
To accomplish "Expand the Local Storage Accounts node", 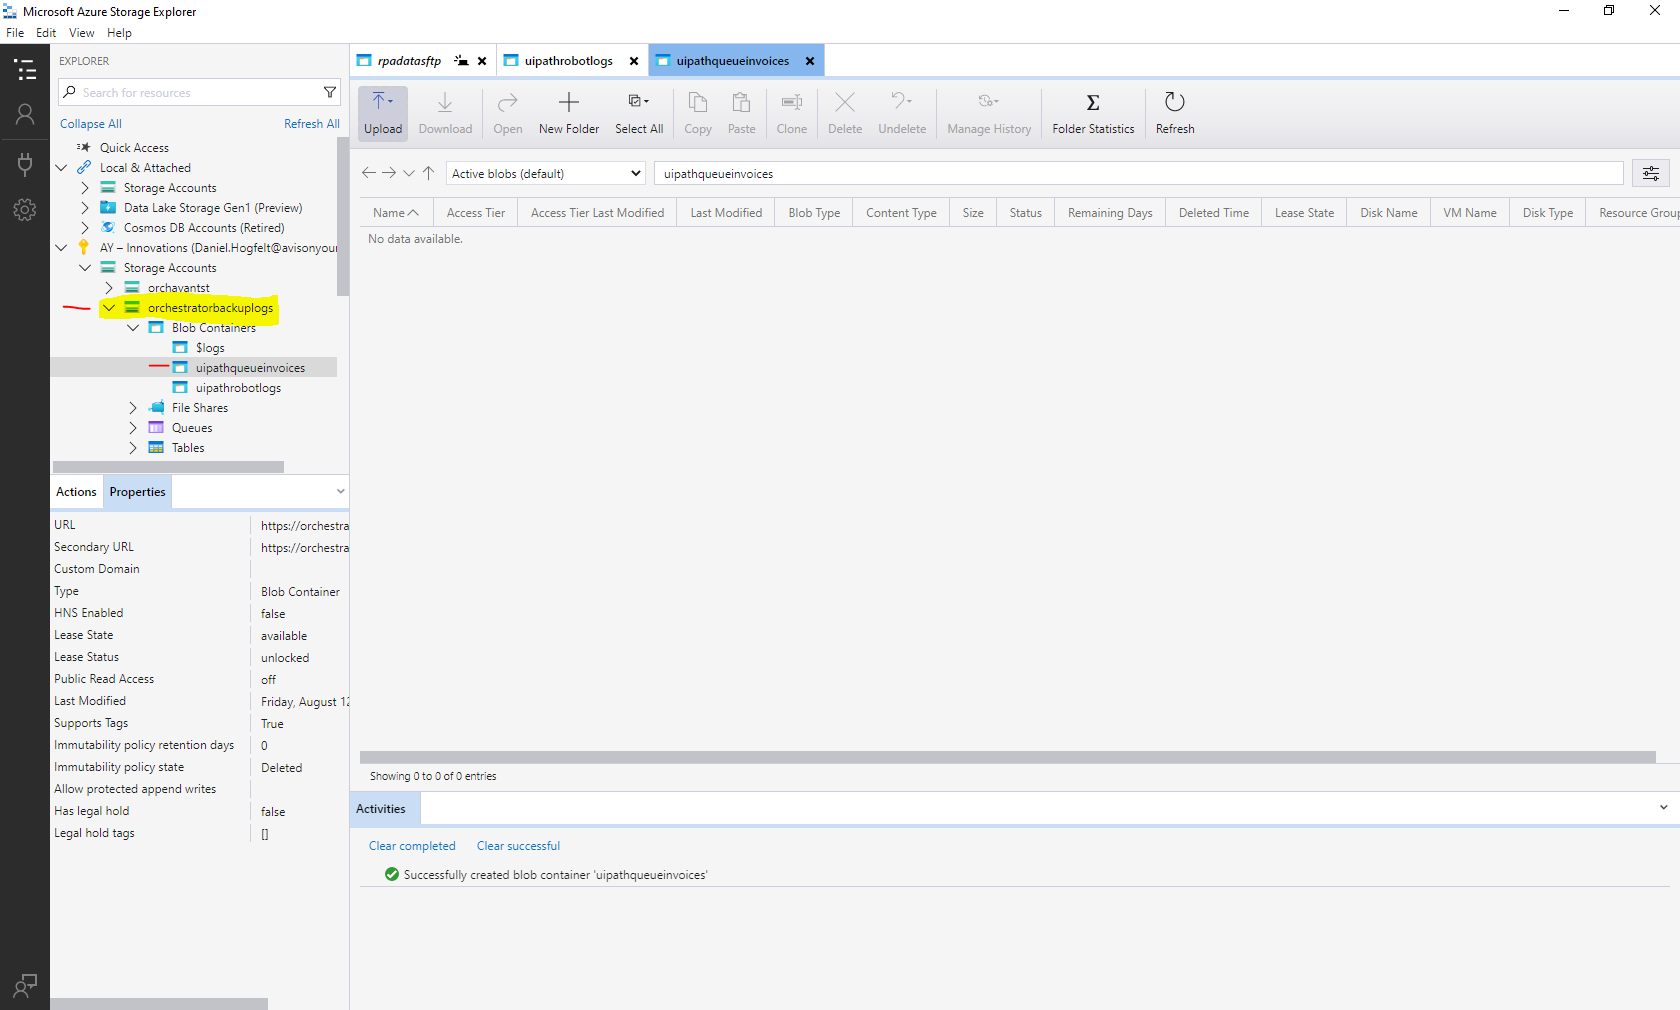I will pos(85,187).
